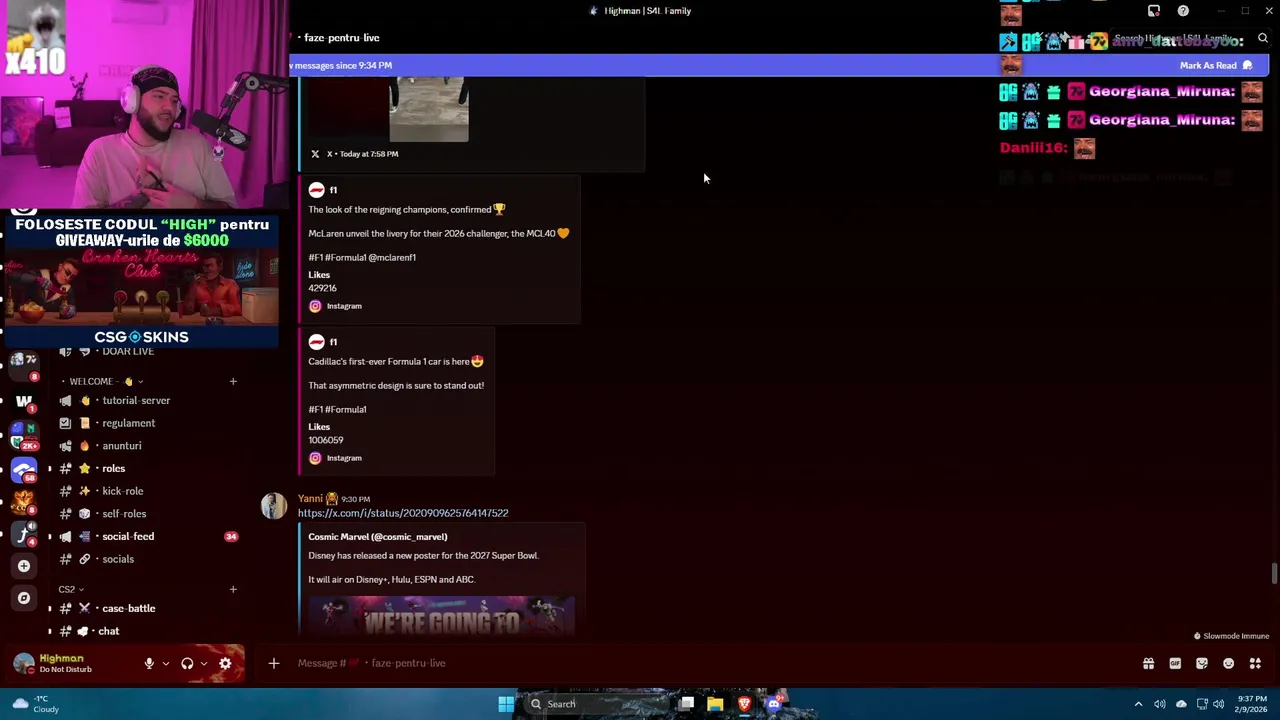Open headphone output options arrow

(x=204, y=663)
